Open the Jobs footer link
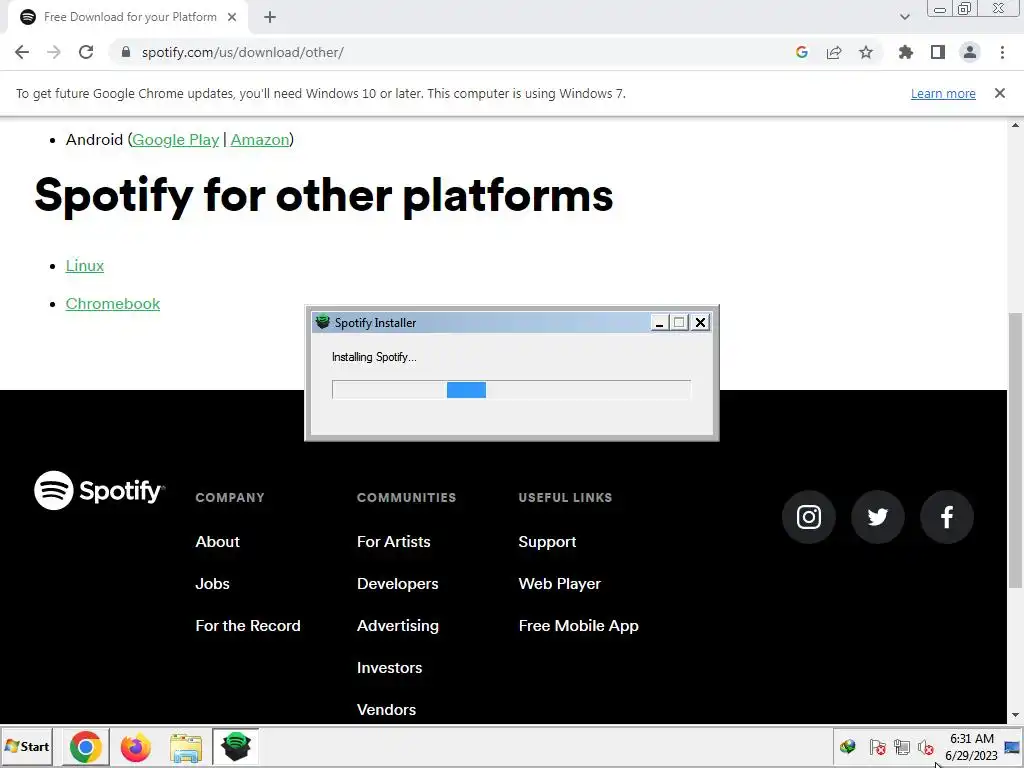This screenshot has height=768, width=1024. tap(212, 584)
